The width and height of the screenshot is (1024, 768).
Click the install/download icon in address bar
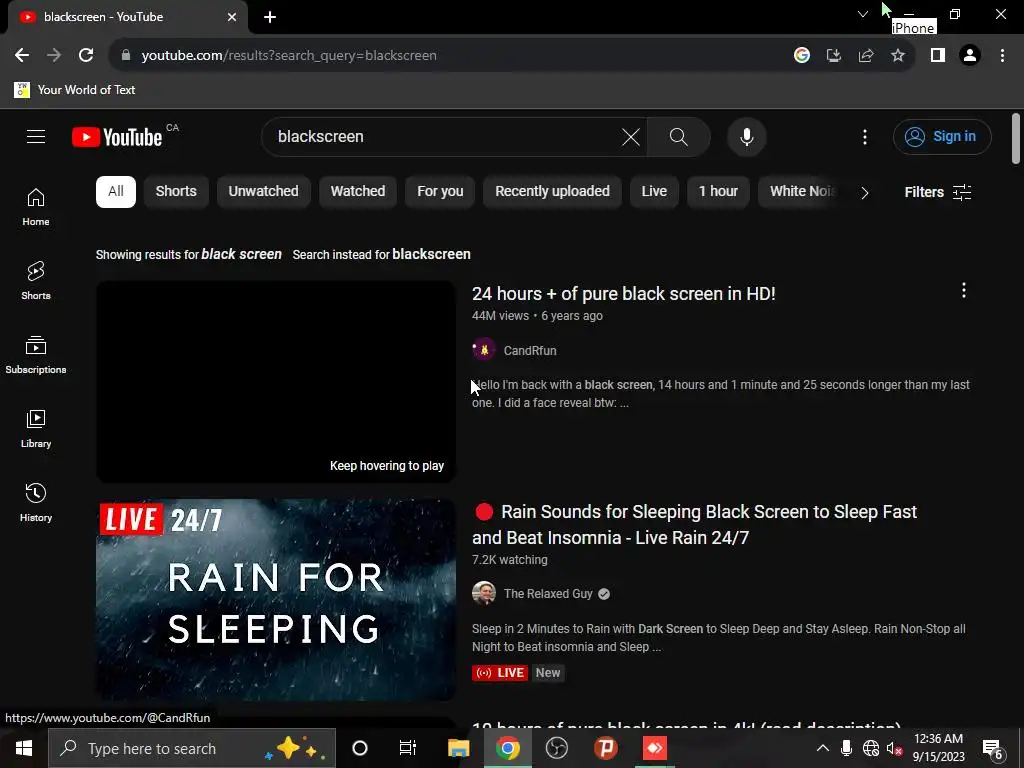click(x=833, y=56)
